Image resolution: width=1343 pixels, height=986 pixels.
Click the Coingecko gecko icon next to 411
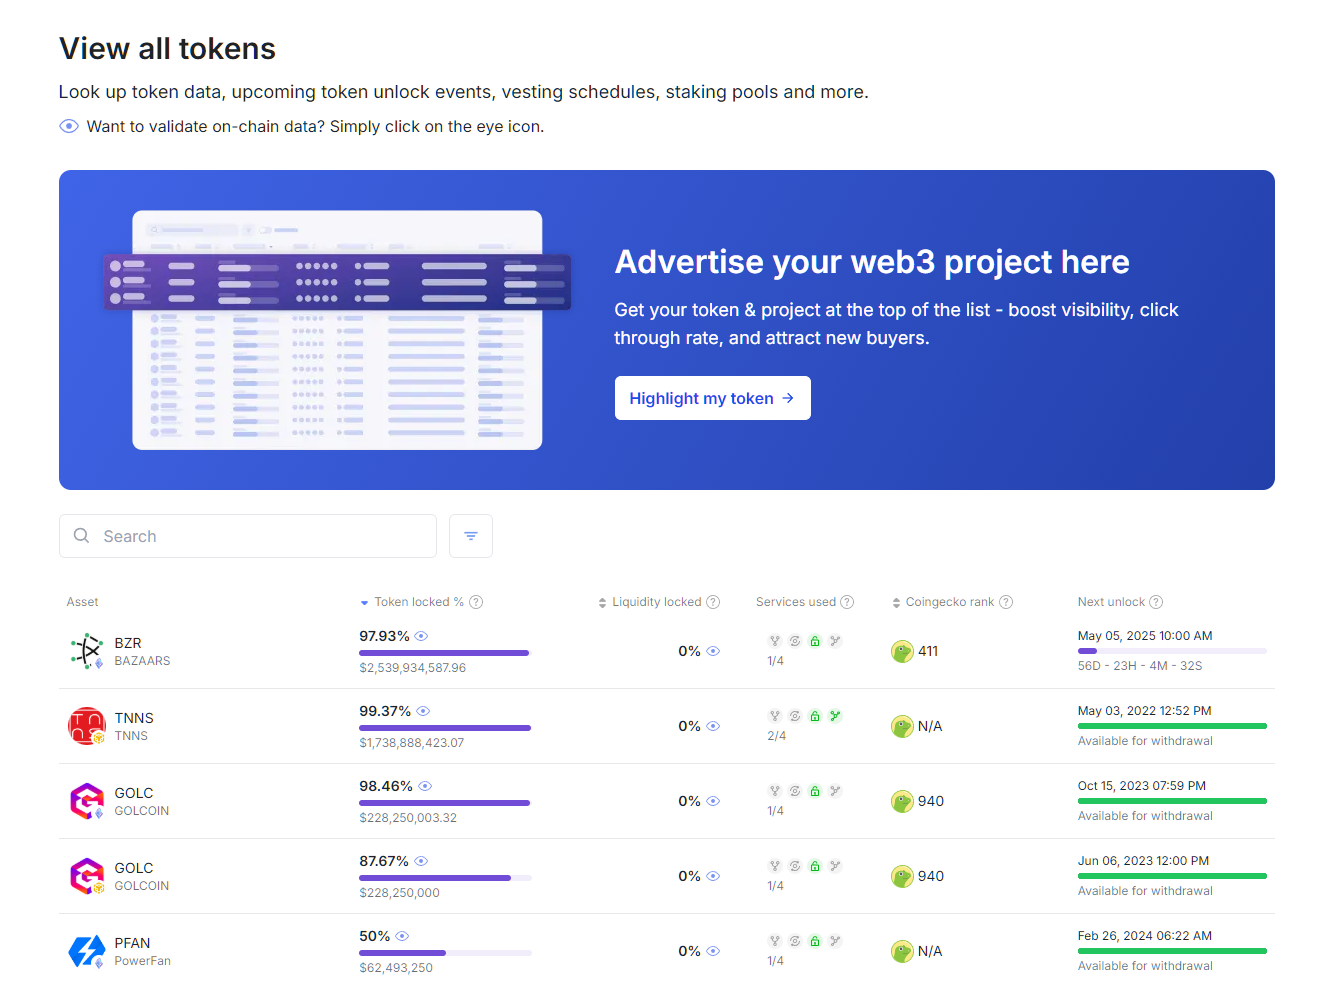(x=901, y=650)
